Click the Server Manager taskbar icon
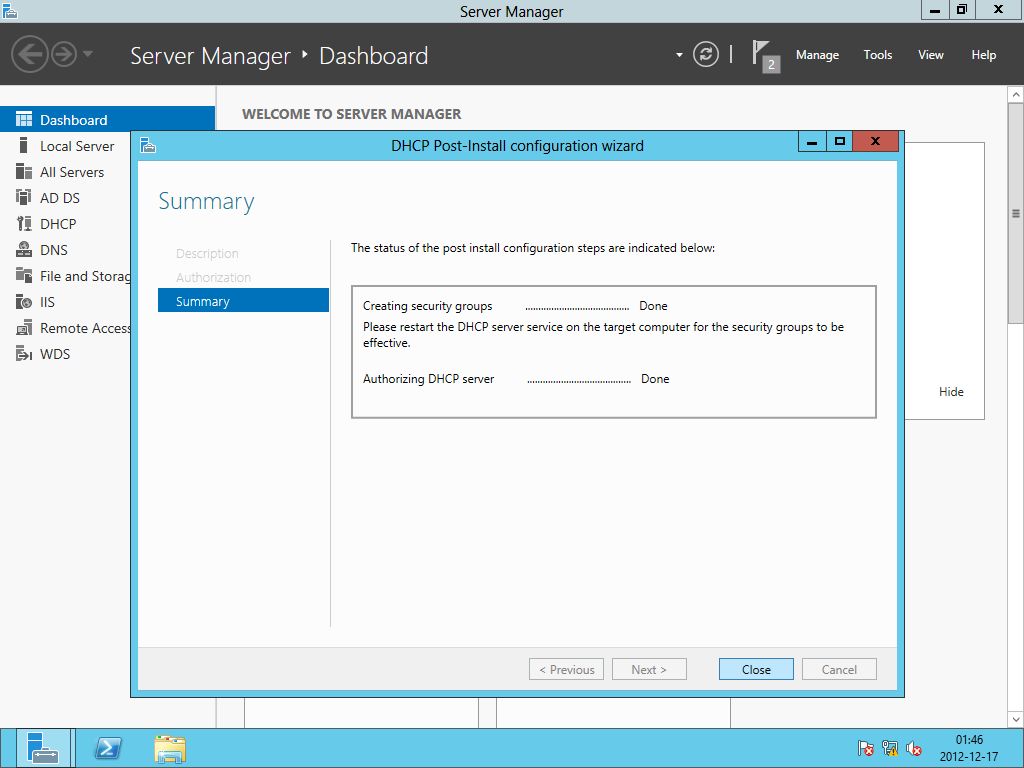Screen dimensions: 1024x768 point(43,748)
